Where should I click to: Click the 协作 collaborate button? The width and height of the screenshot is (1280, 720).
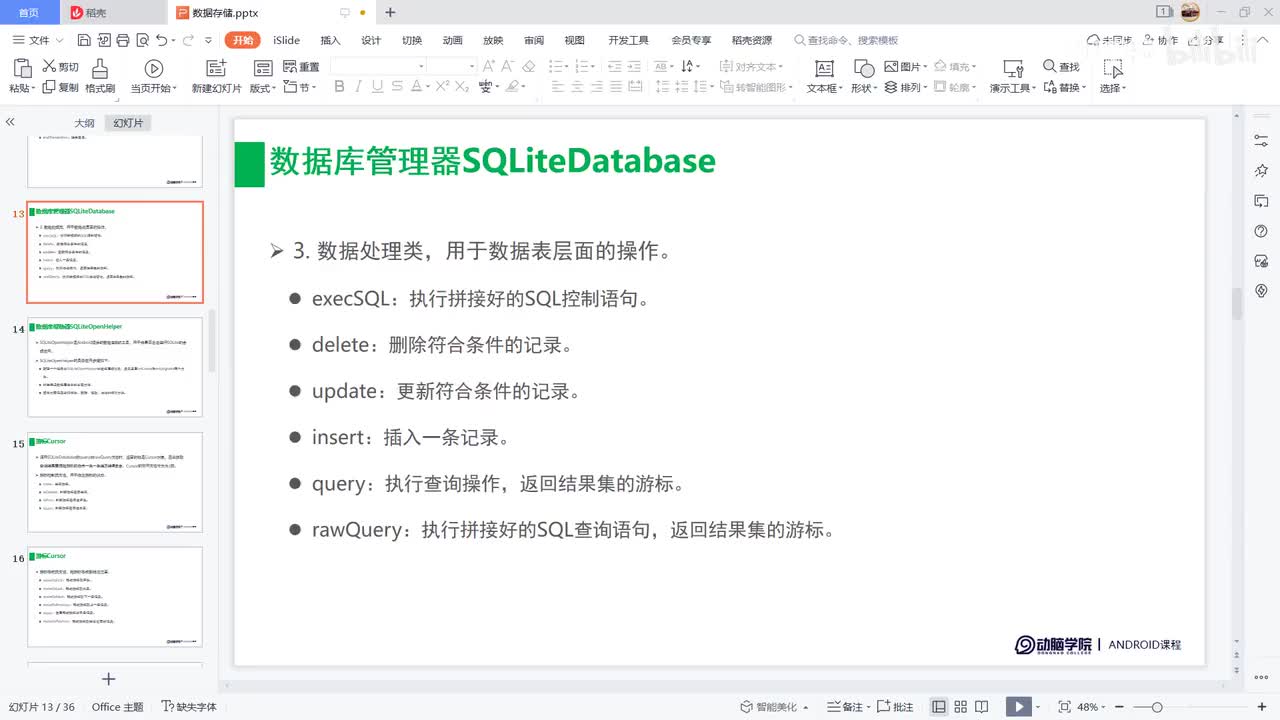pos(1160,40)
